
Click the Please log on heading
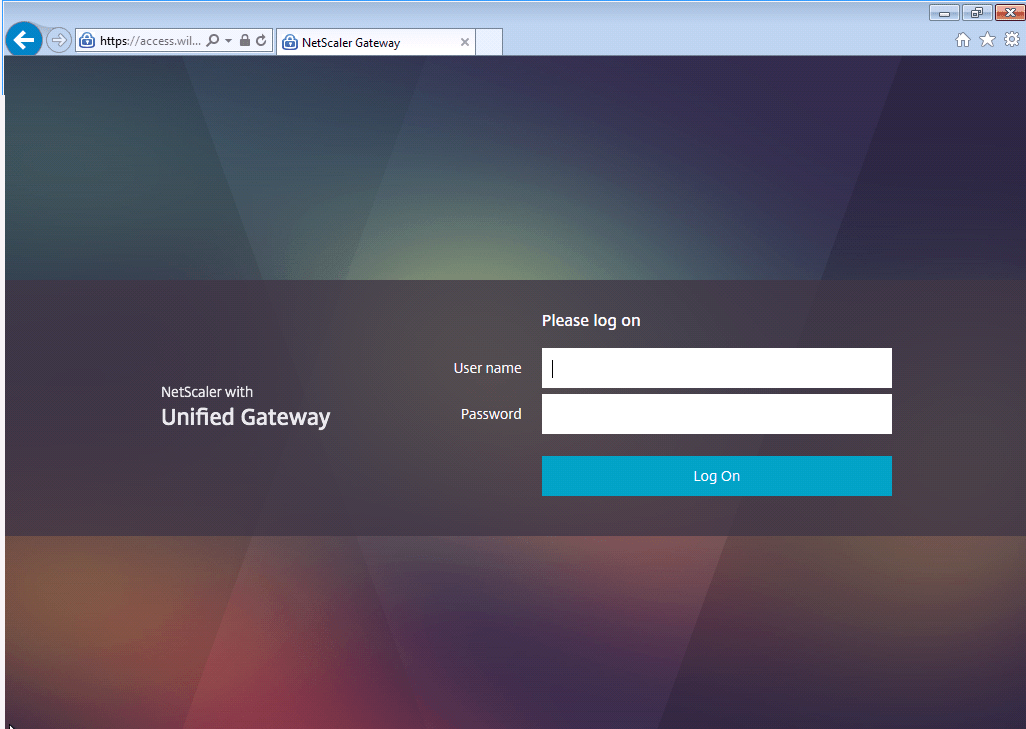pyautogui.click(x=591, y=320)
